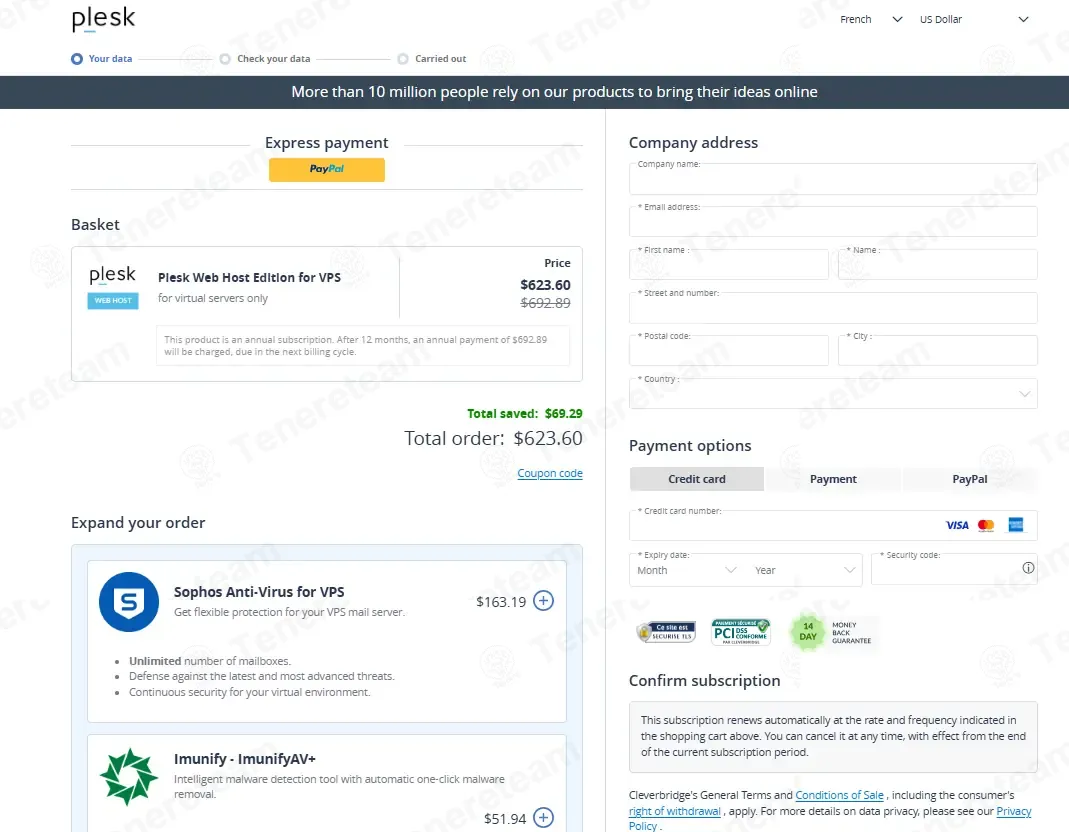Click the Total saved $69.29 text
The width and height of the screenshot is (1069, 832).
tap(524, 413)
